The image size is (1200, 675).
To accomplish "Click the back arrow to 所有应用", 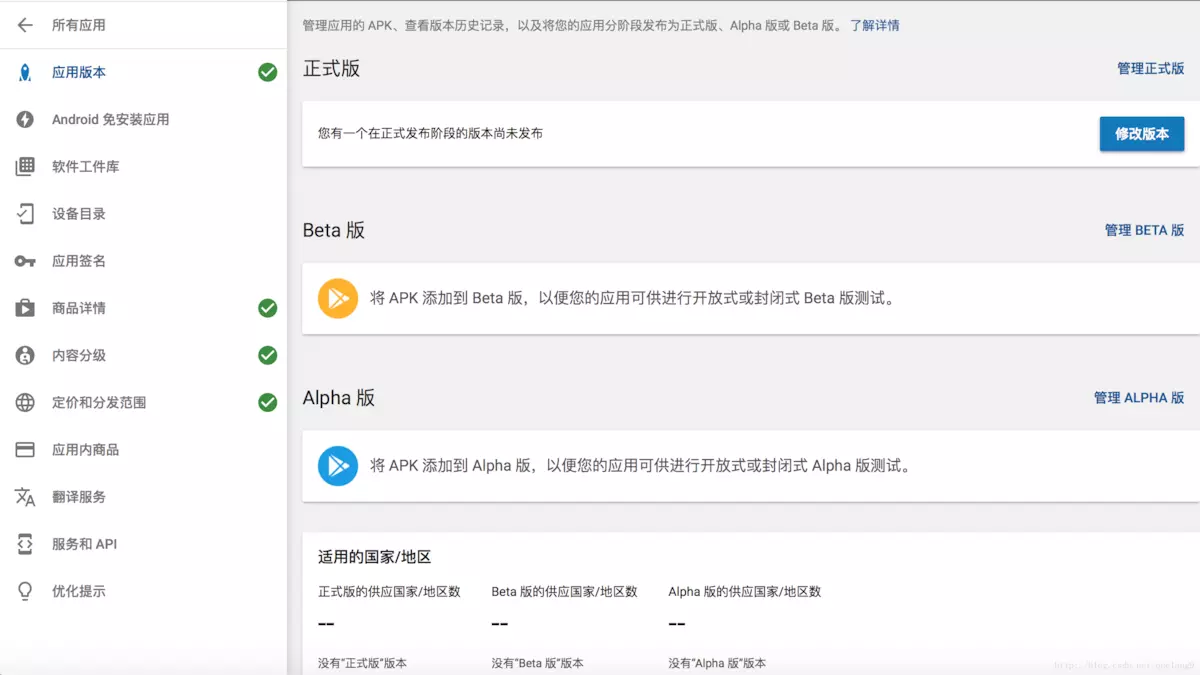I will [x=24, y=25].
